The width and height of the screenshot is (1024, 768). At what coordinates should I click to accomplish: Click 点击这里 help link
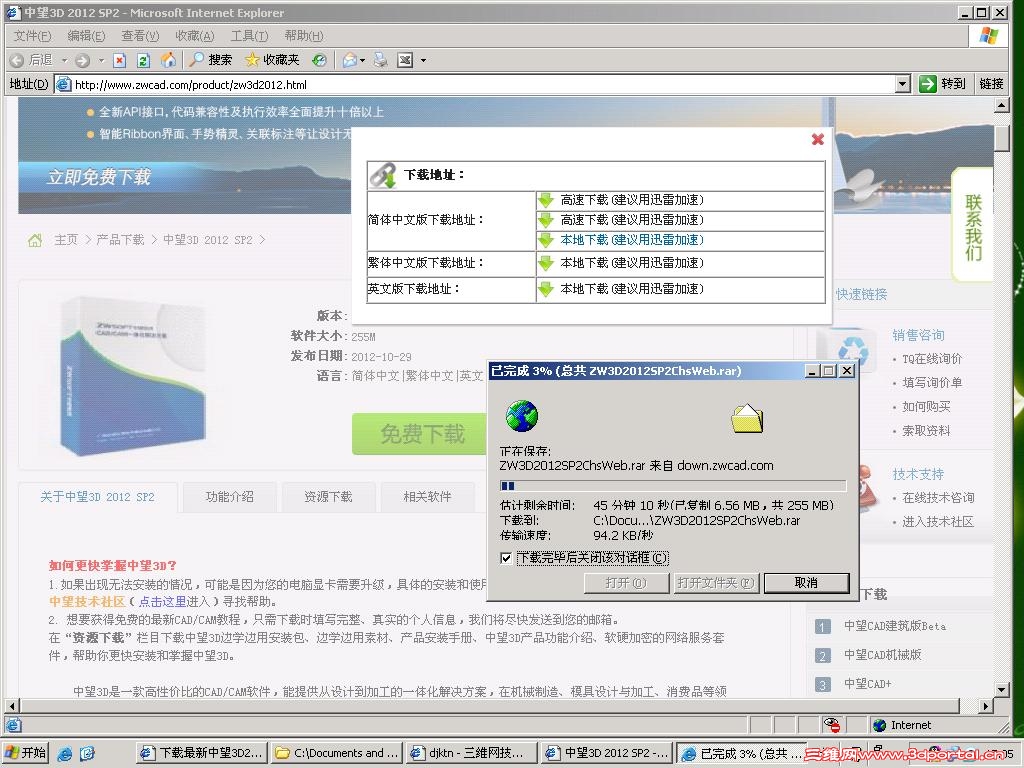click(x=163, y=601)
